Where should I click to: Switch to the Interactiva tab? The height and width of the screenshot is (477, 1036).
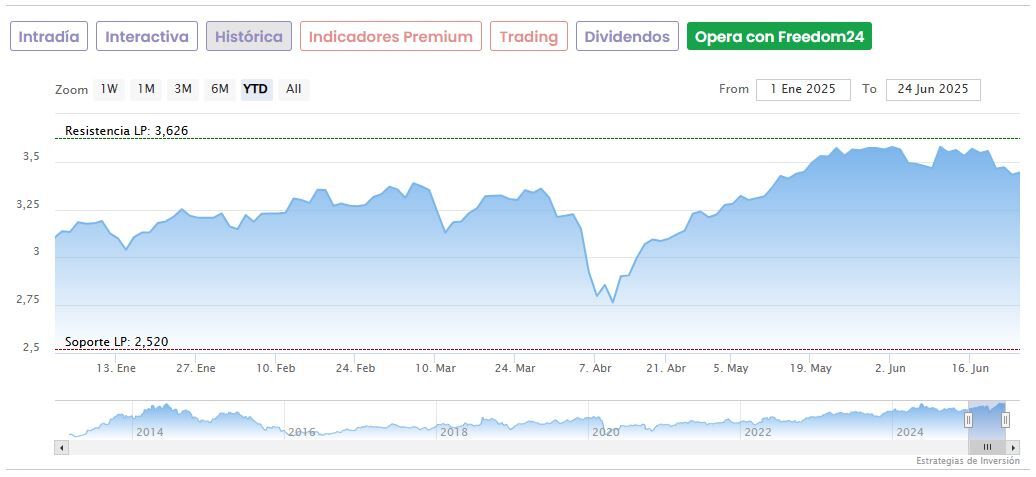tap(147, 37)
